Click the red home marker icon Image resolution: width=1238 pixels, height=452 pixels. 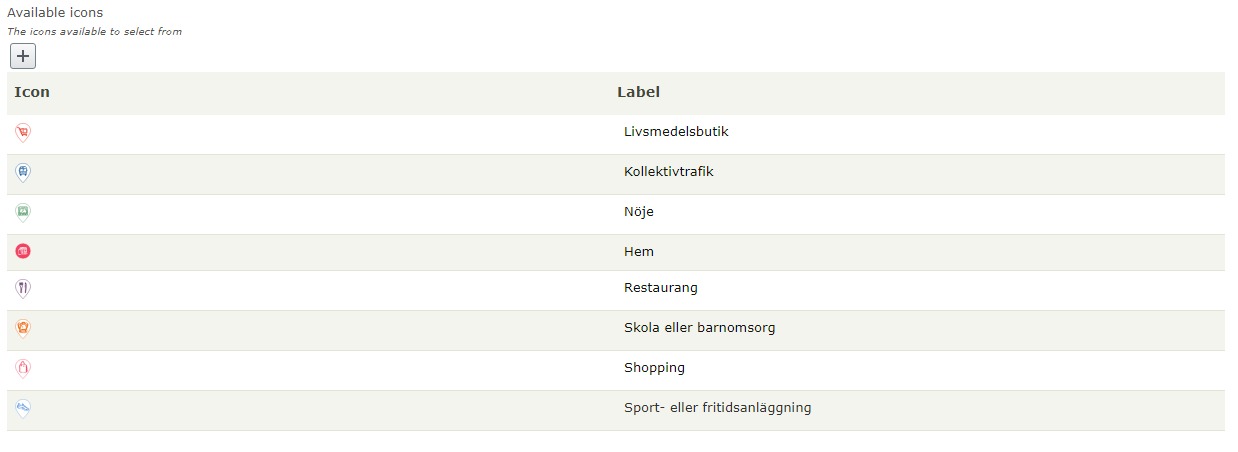(23, 251)
